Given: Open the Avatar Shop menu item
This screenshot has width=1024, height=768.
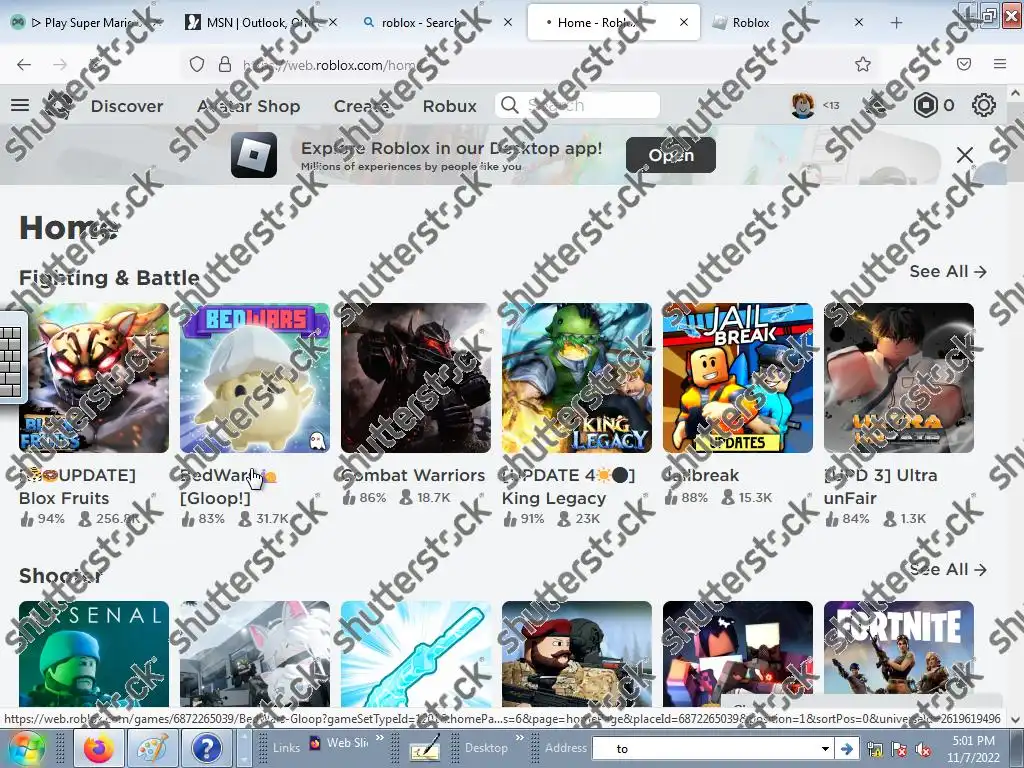Looking at the screenshot, I should pyautogui.click(x=249, y=106).
